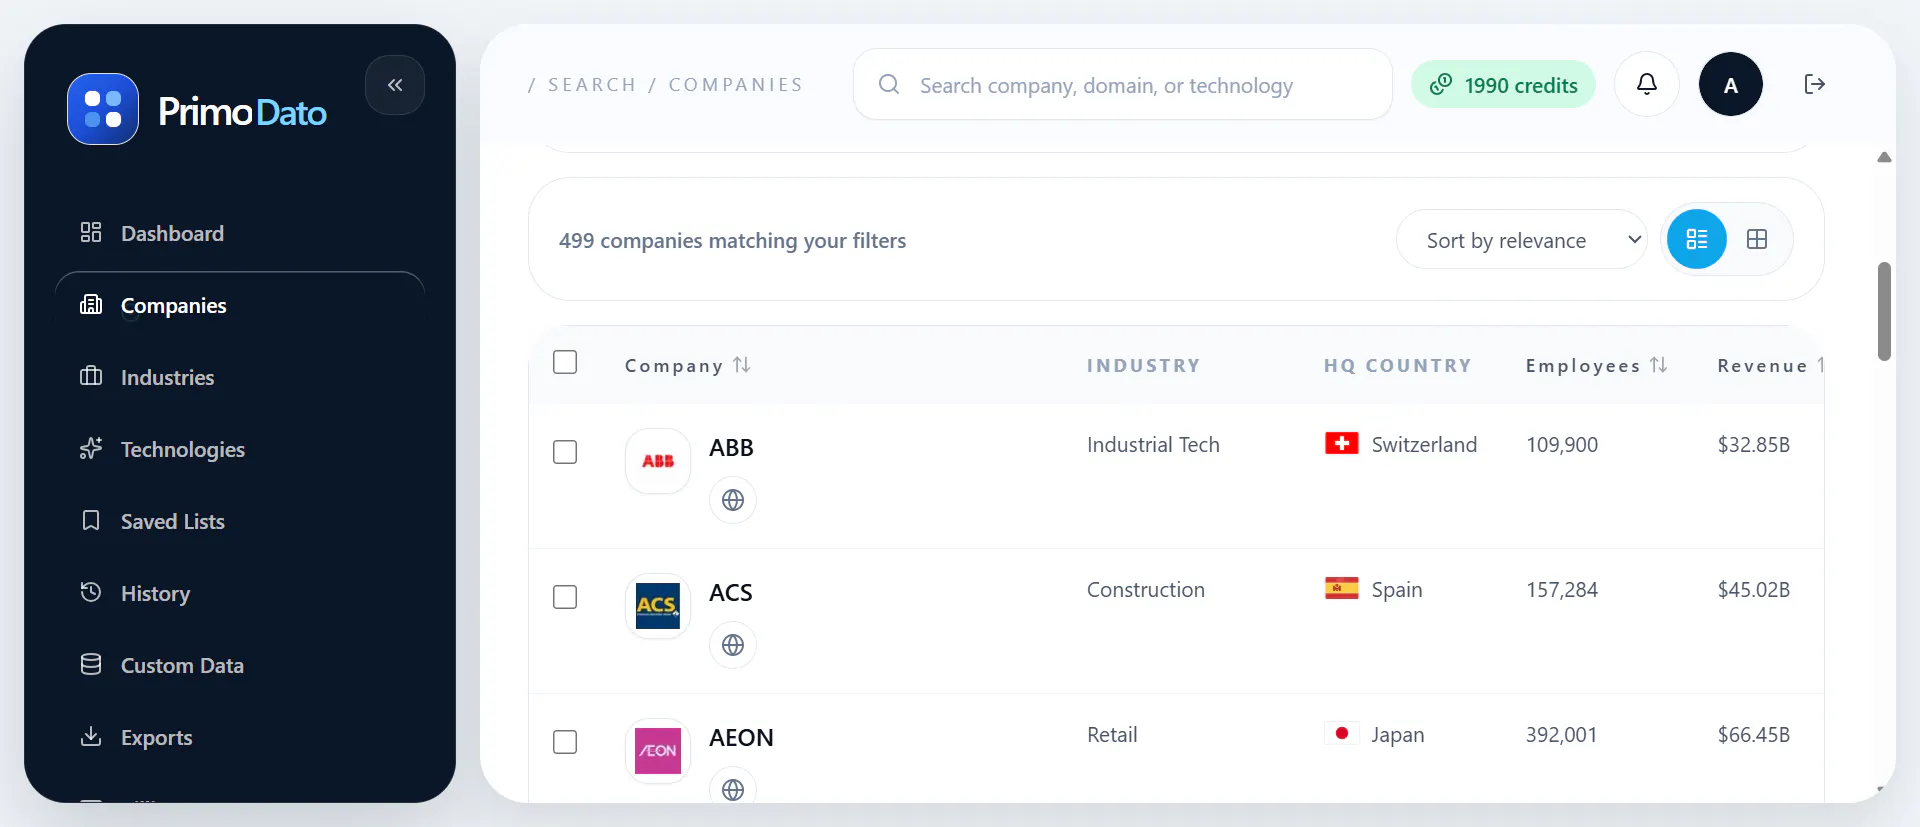Click the AEON company logo
The height and width of the screenshot is (827, 1920).
pos(658,751)
